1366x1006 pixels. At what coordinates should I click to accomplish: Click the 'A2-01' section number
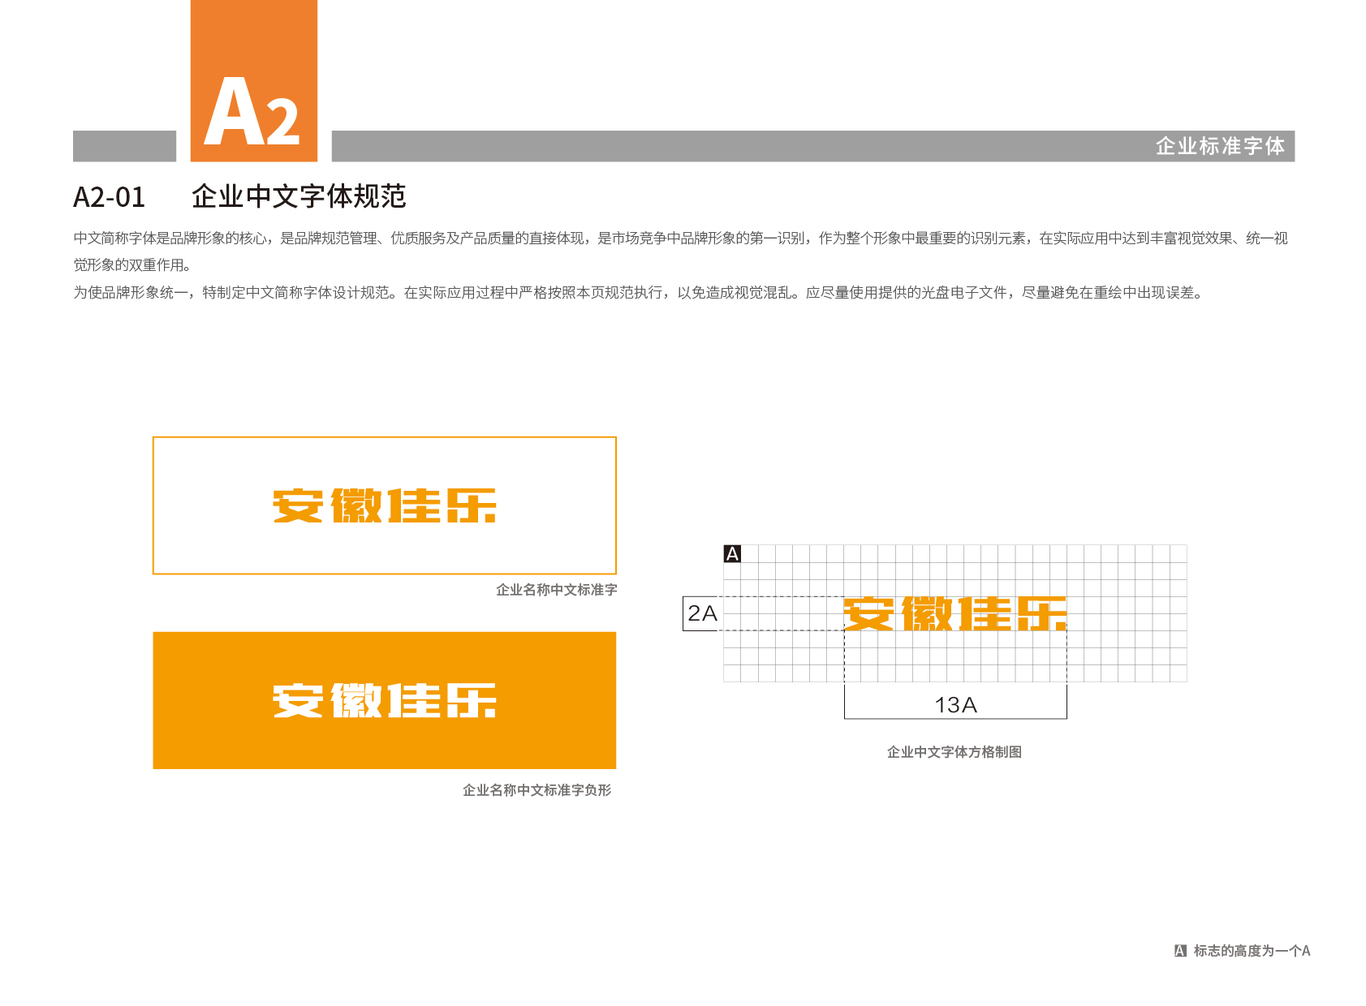click(109, 197)
